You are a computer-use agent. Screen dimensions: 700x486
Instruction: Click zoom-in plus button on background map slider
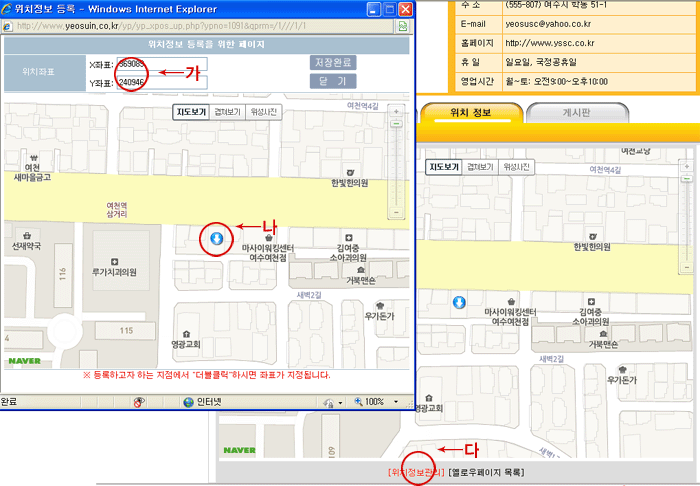point(687,166)
